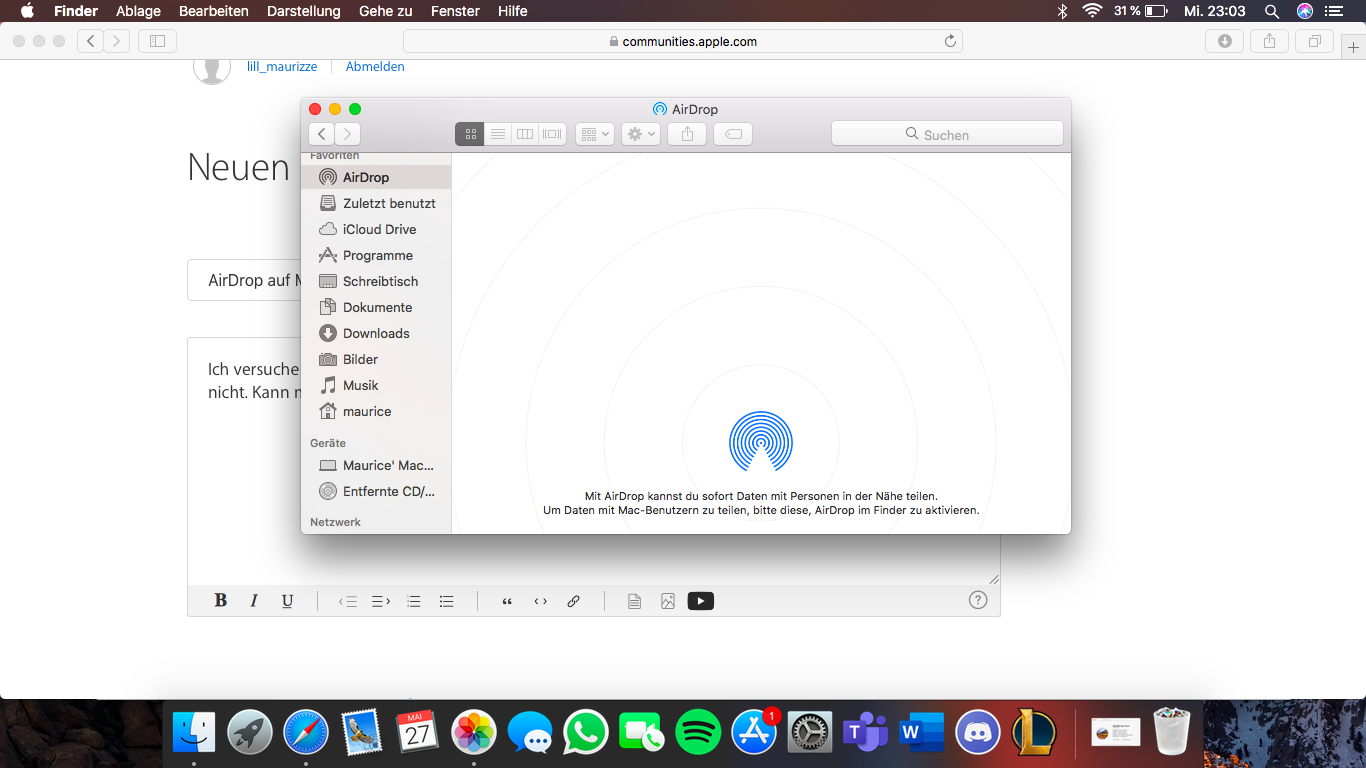Open Spotlight search in the menu bar
Viewport: 1366px width, 768px height.
[x=1271, y=11]
